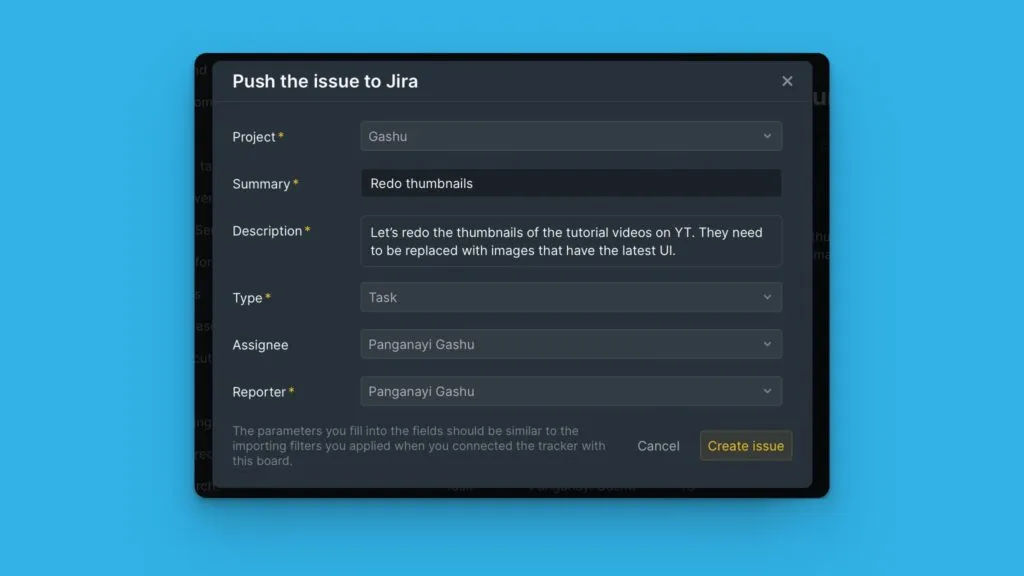Click the Reporter field label
This screenshot has width=1024, height=576.
[259, 392]
